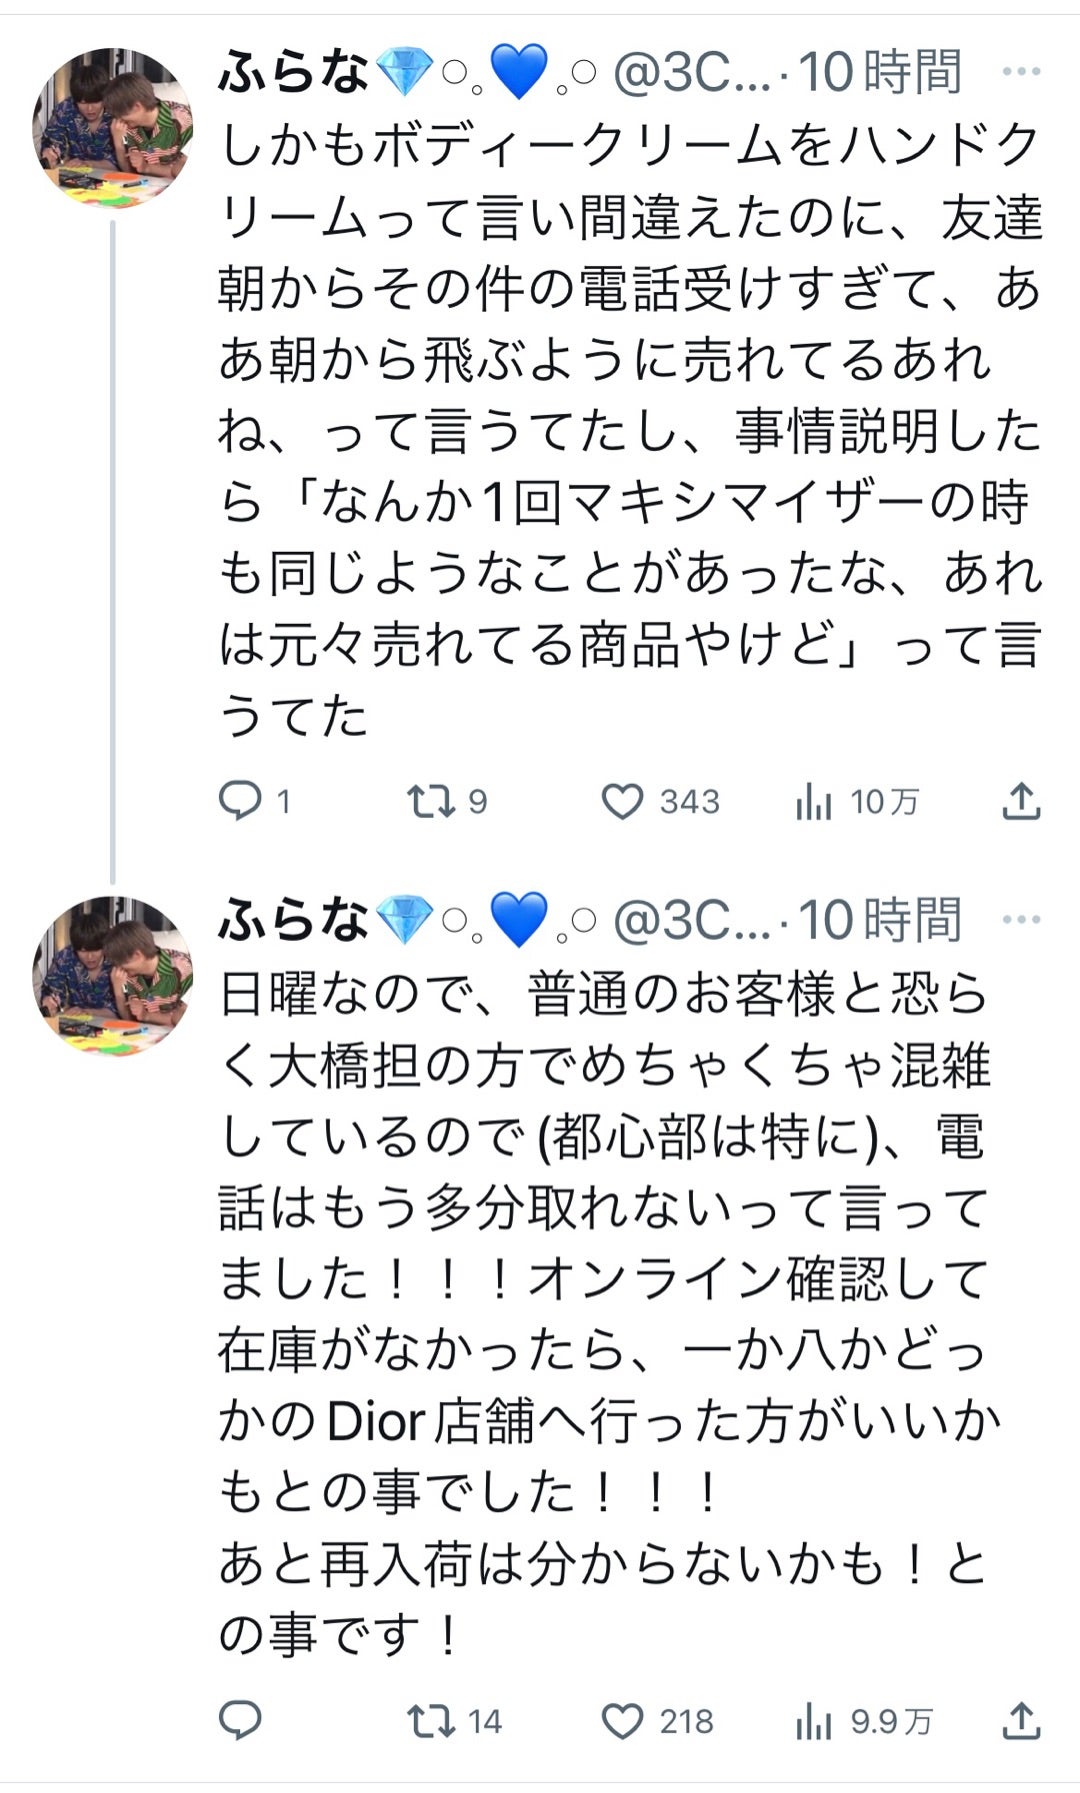View analytics of the 9.9万 views tweet
Image resolution: width=1080 pixels, height=1793 pixels.
[814, 1721]
